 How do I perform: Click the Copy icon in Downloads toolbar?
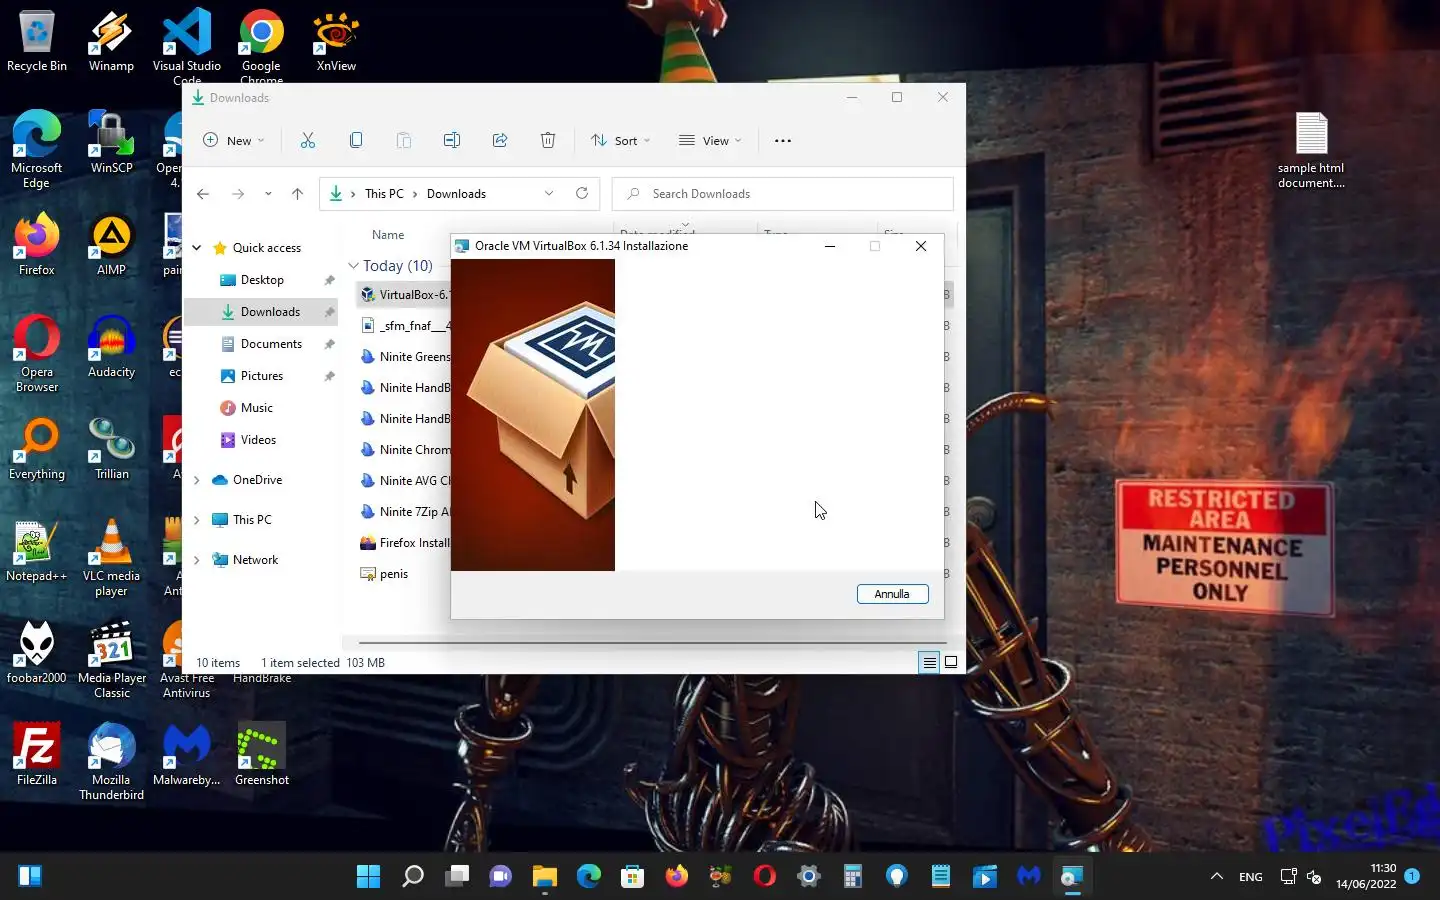click(x=356, y=140)
